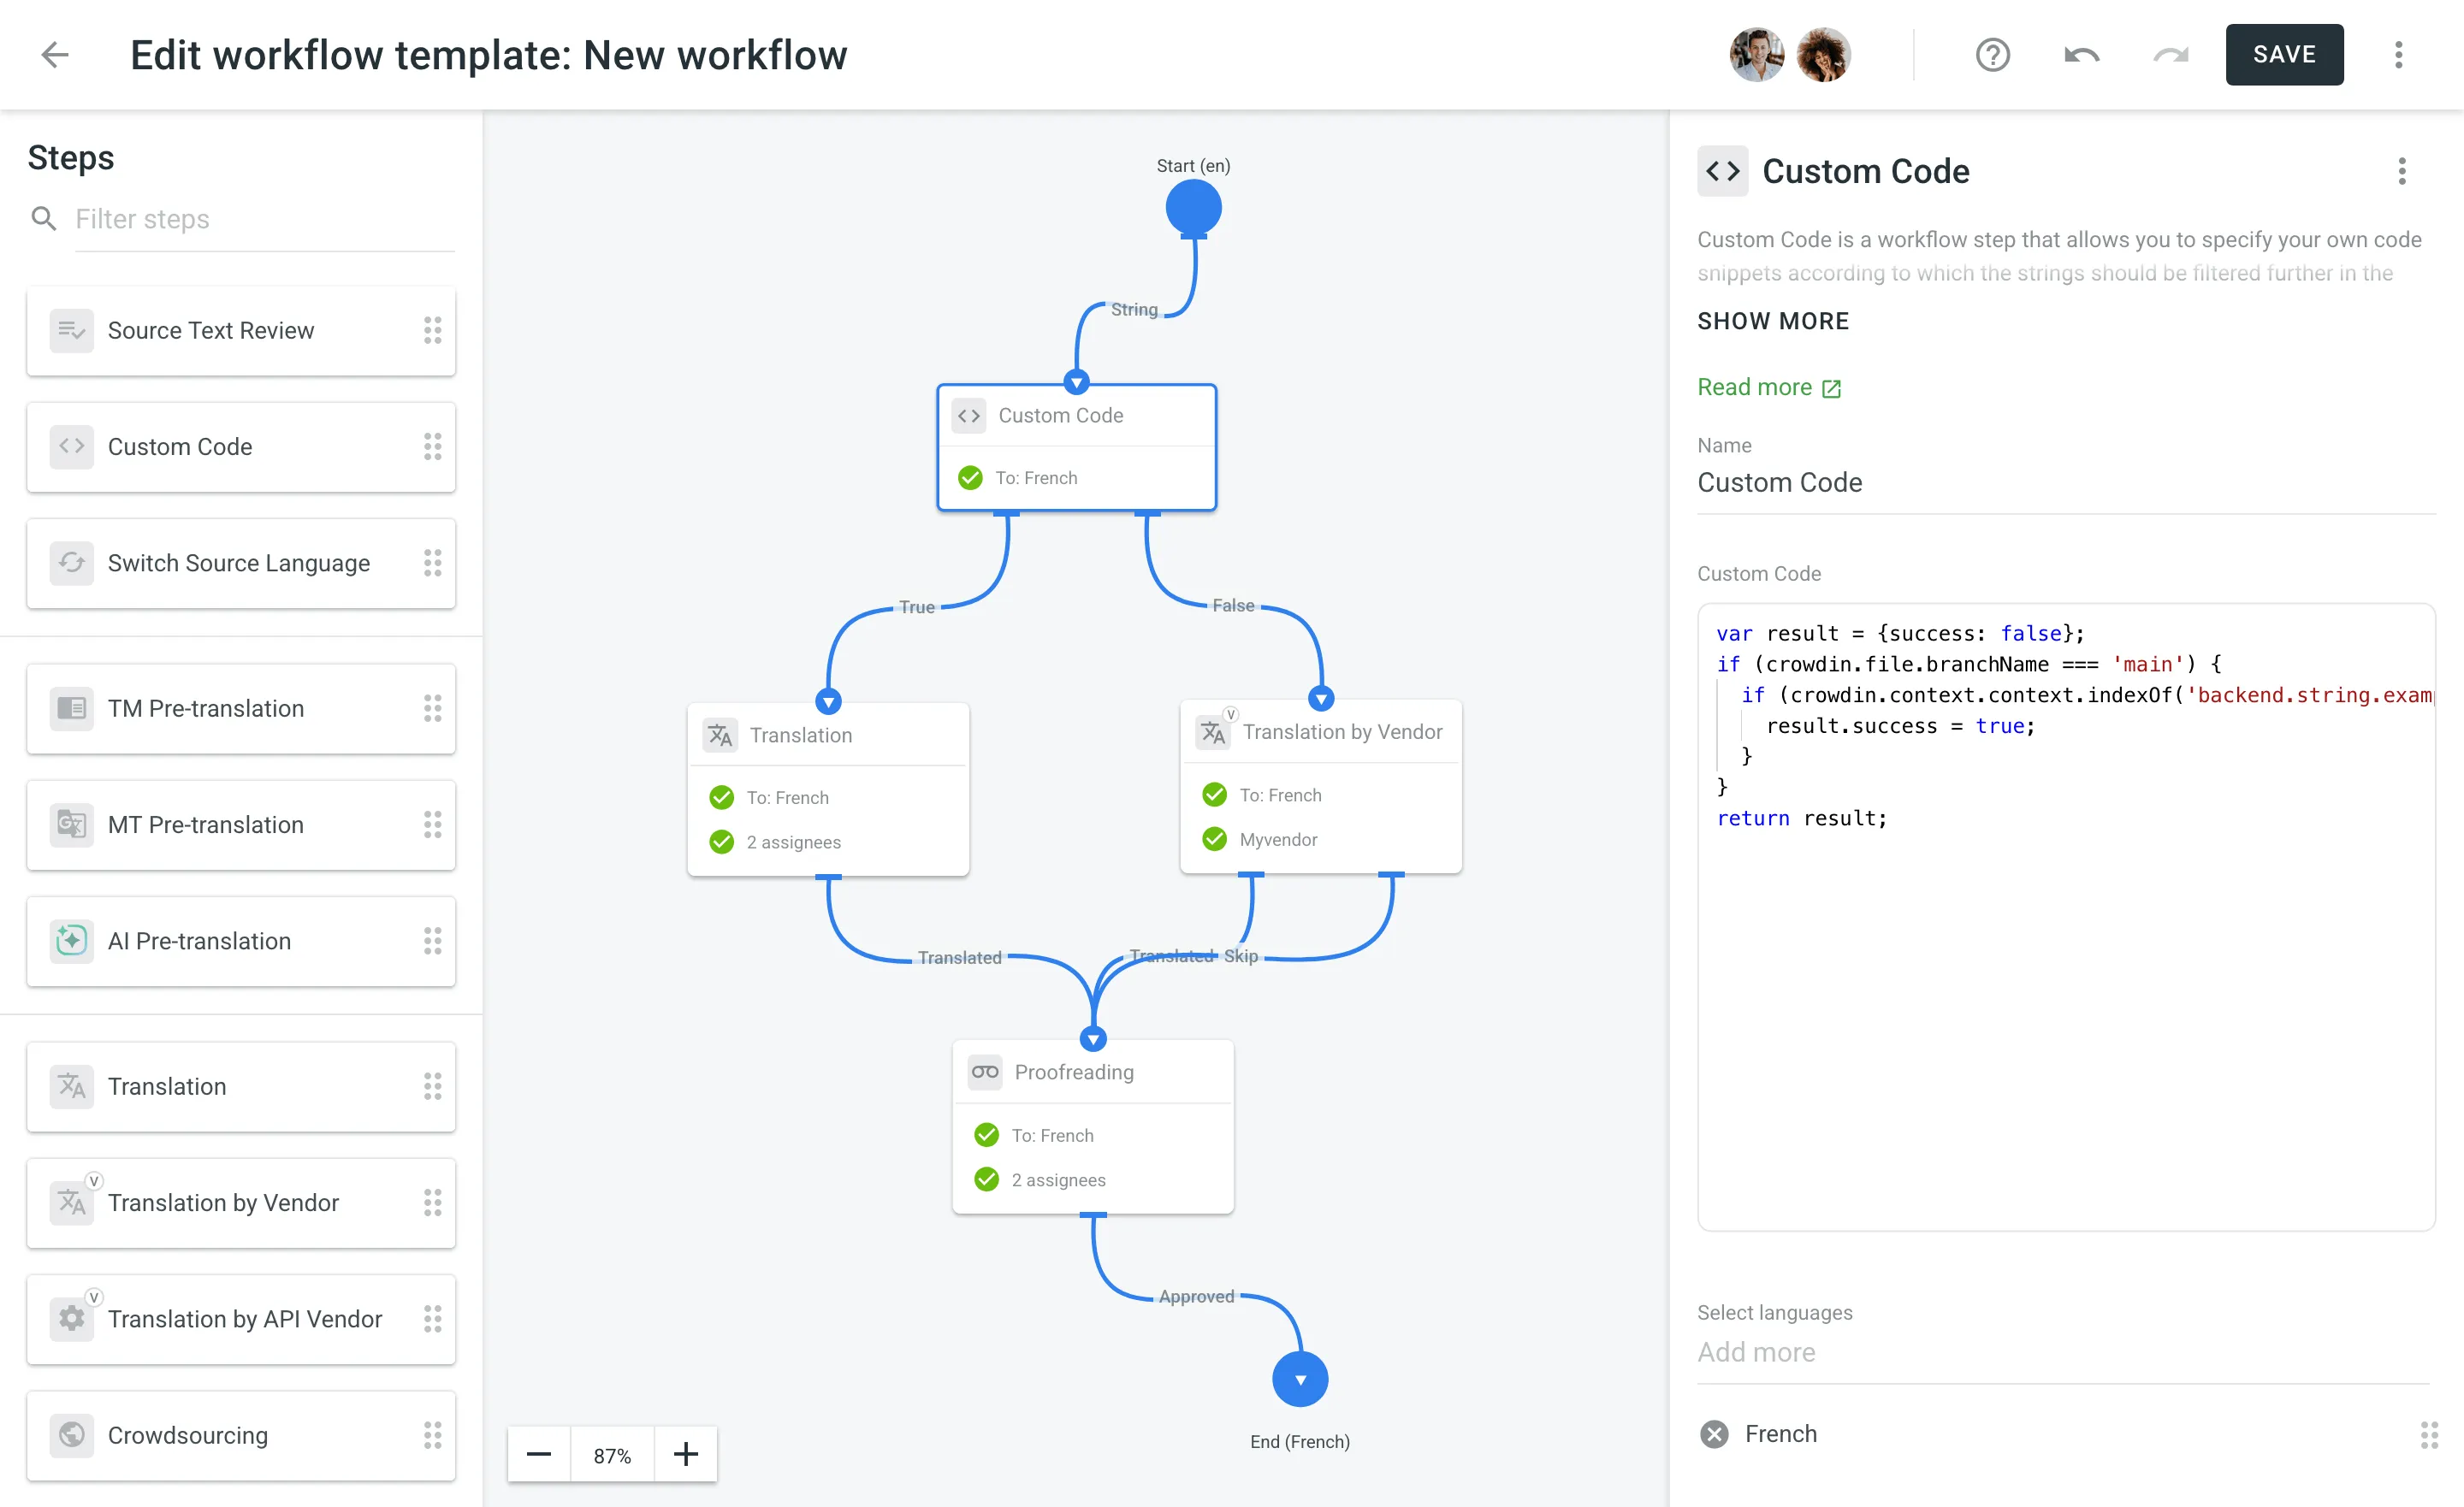Image resolution: width=2464 pixels, height=1507 pixels.
Task: Remove French from selected languages
Action: [x=1714, y=1433]
